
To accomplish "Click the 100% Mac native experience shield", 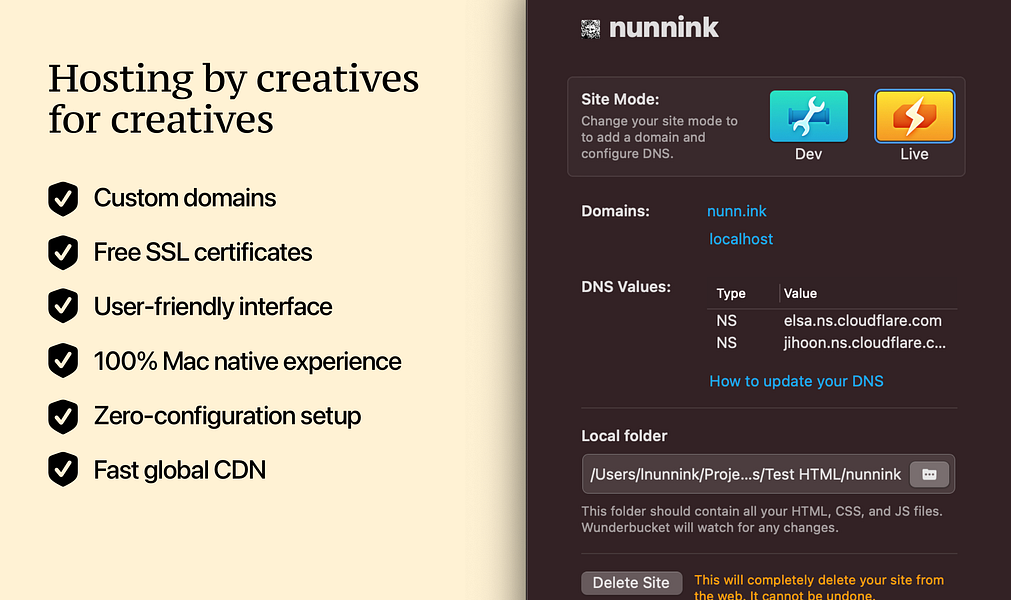I will point(63,360).
